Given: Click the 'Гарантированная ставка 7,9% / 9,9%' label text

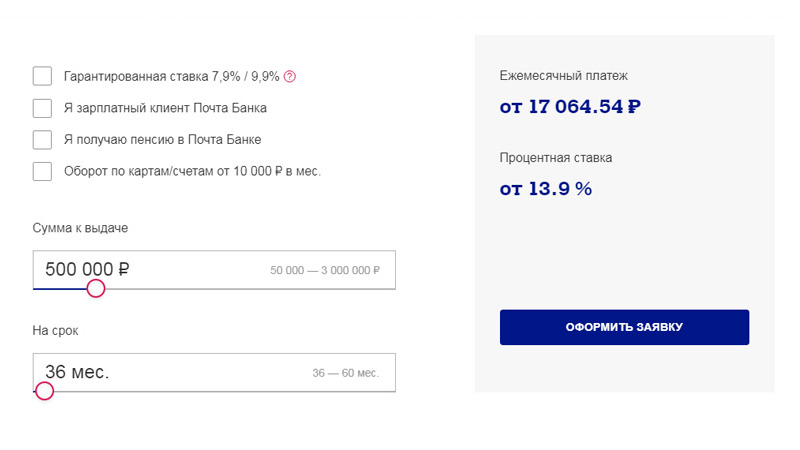Looking at the screenshot, I should point(171,77).
